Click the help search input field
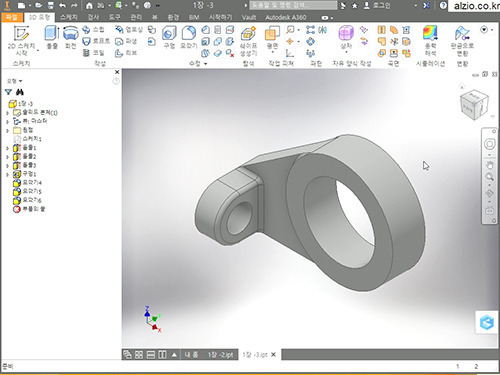500x375 pixels. tap(293, 5)
